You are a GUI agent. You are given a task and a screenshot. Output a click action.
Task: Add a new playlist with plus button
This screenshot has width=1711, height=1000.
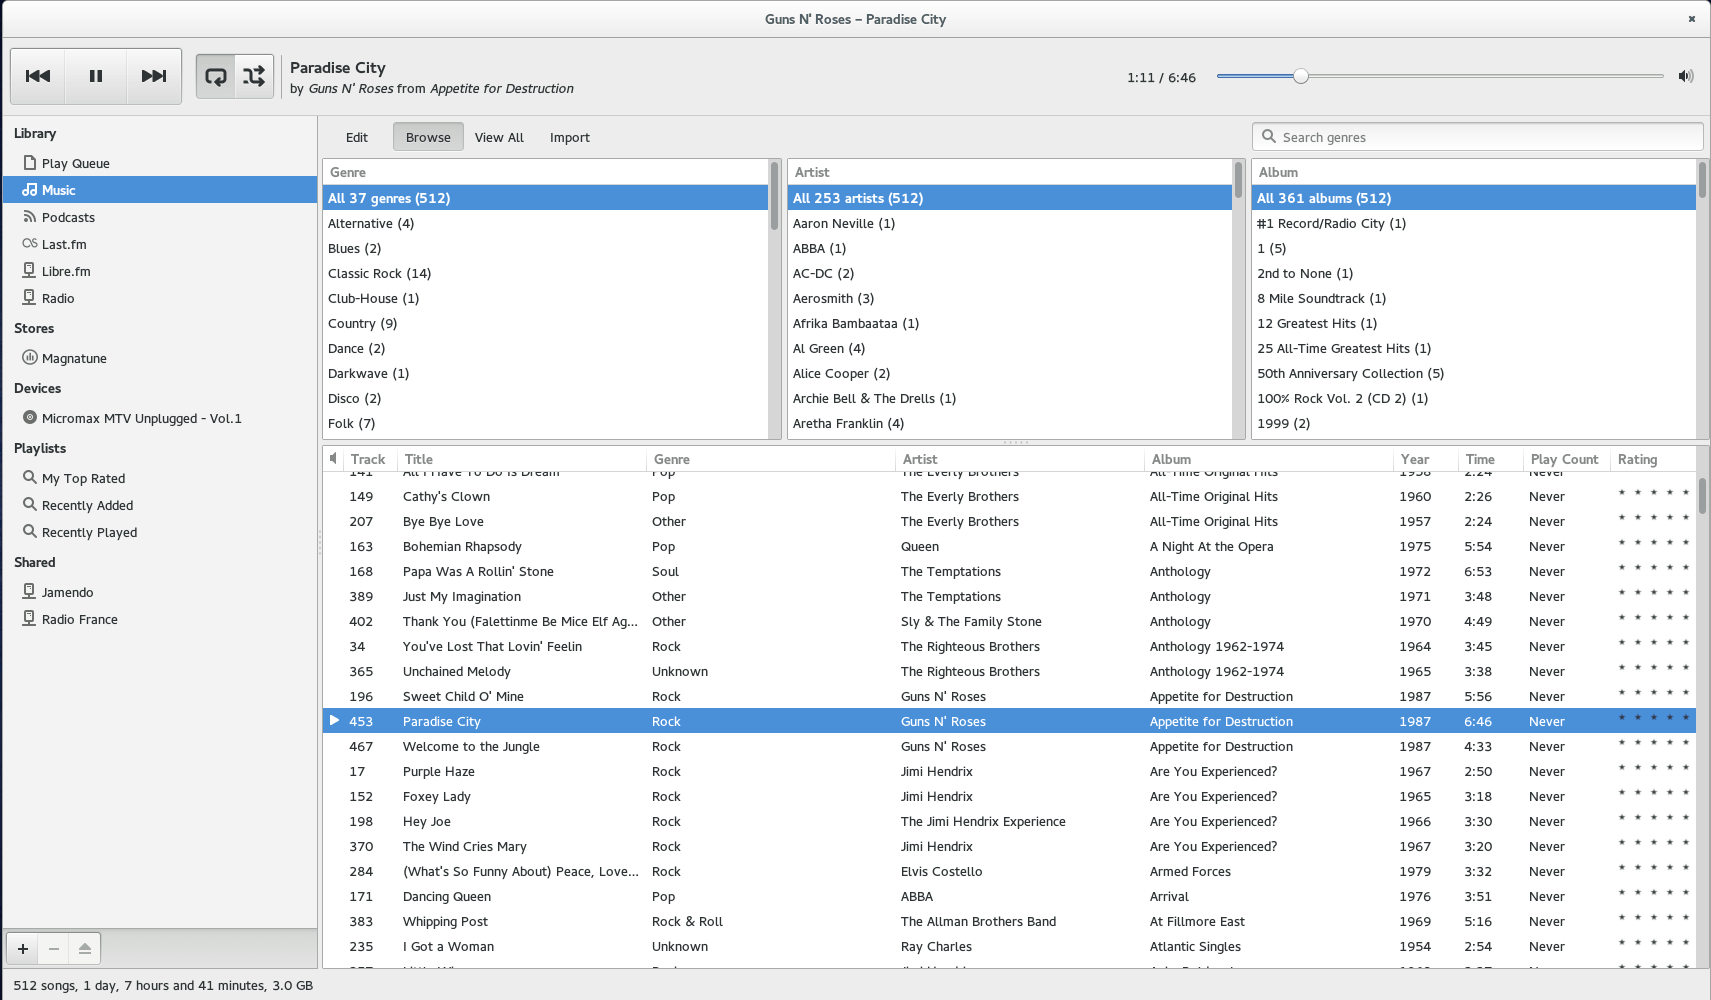[x=23, y=948]
